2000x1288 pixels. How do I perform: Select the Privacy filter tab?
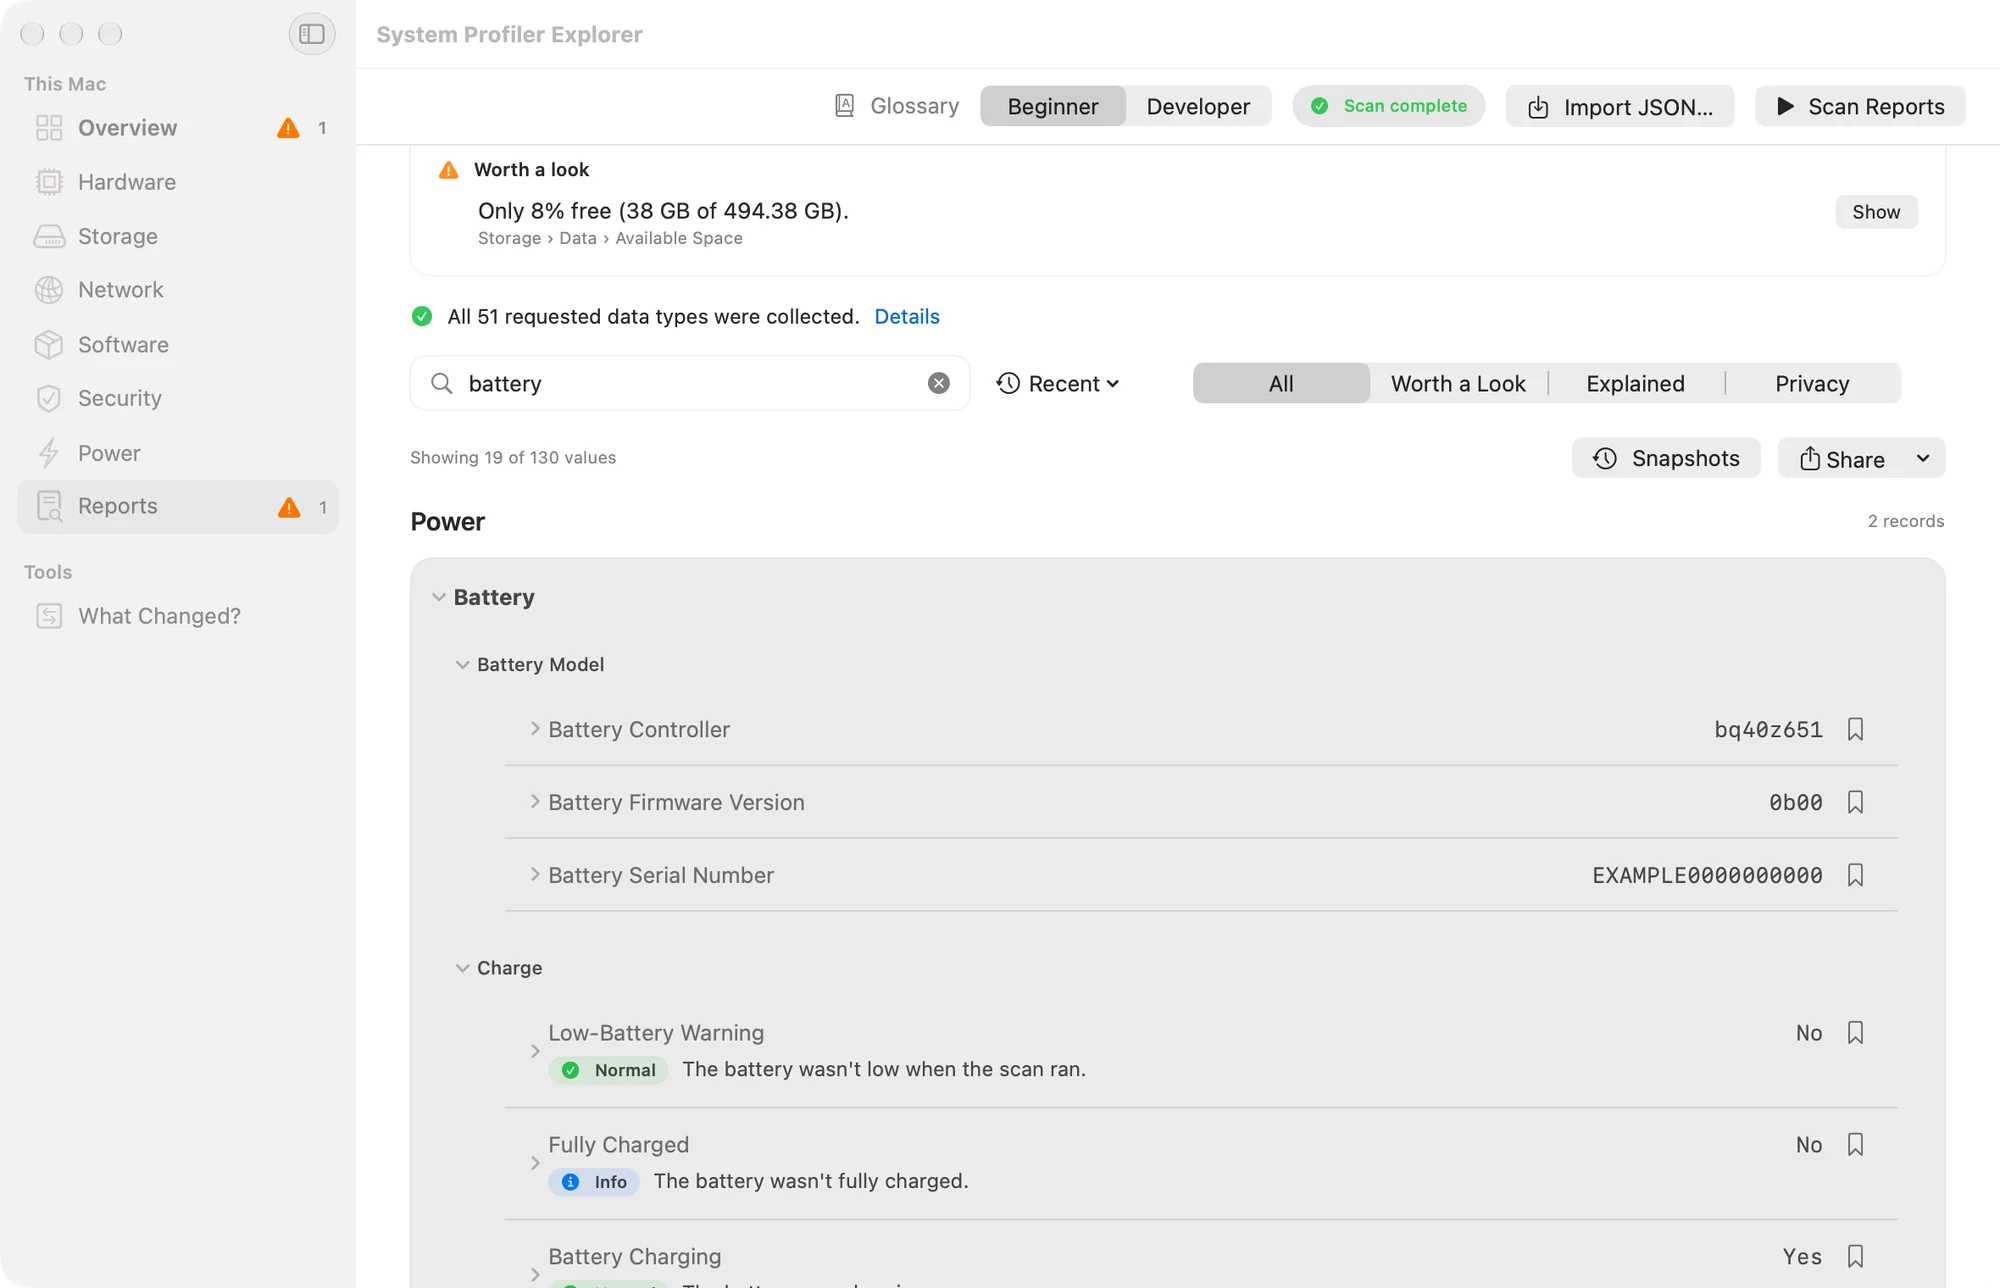(1812, 384)
